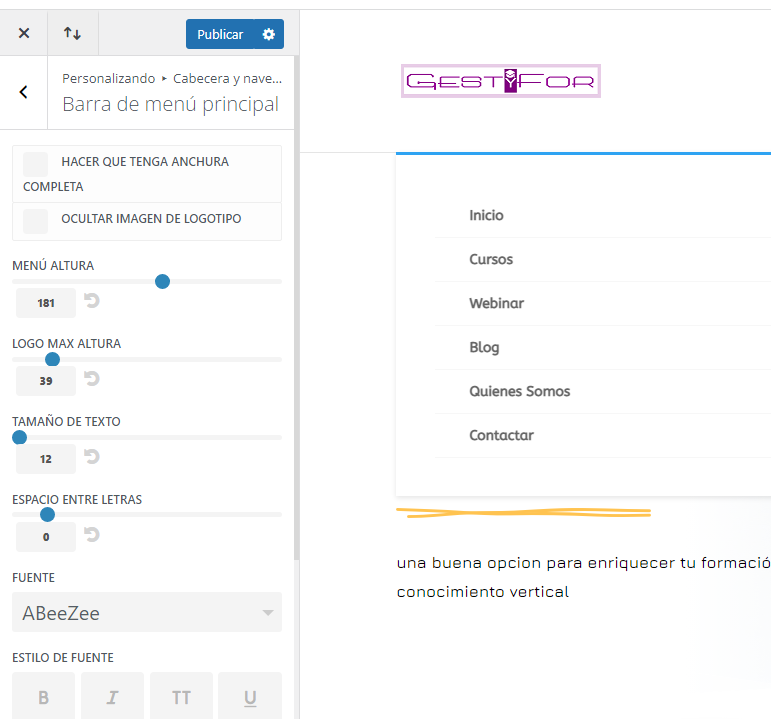Enable Hacer que tenga anchura completa checkbox

pos(35,164)
